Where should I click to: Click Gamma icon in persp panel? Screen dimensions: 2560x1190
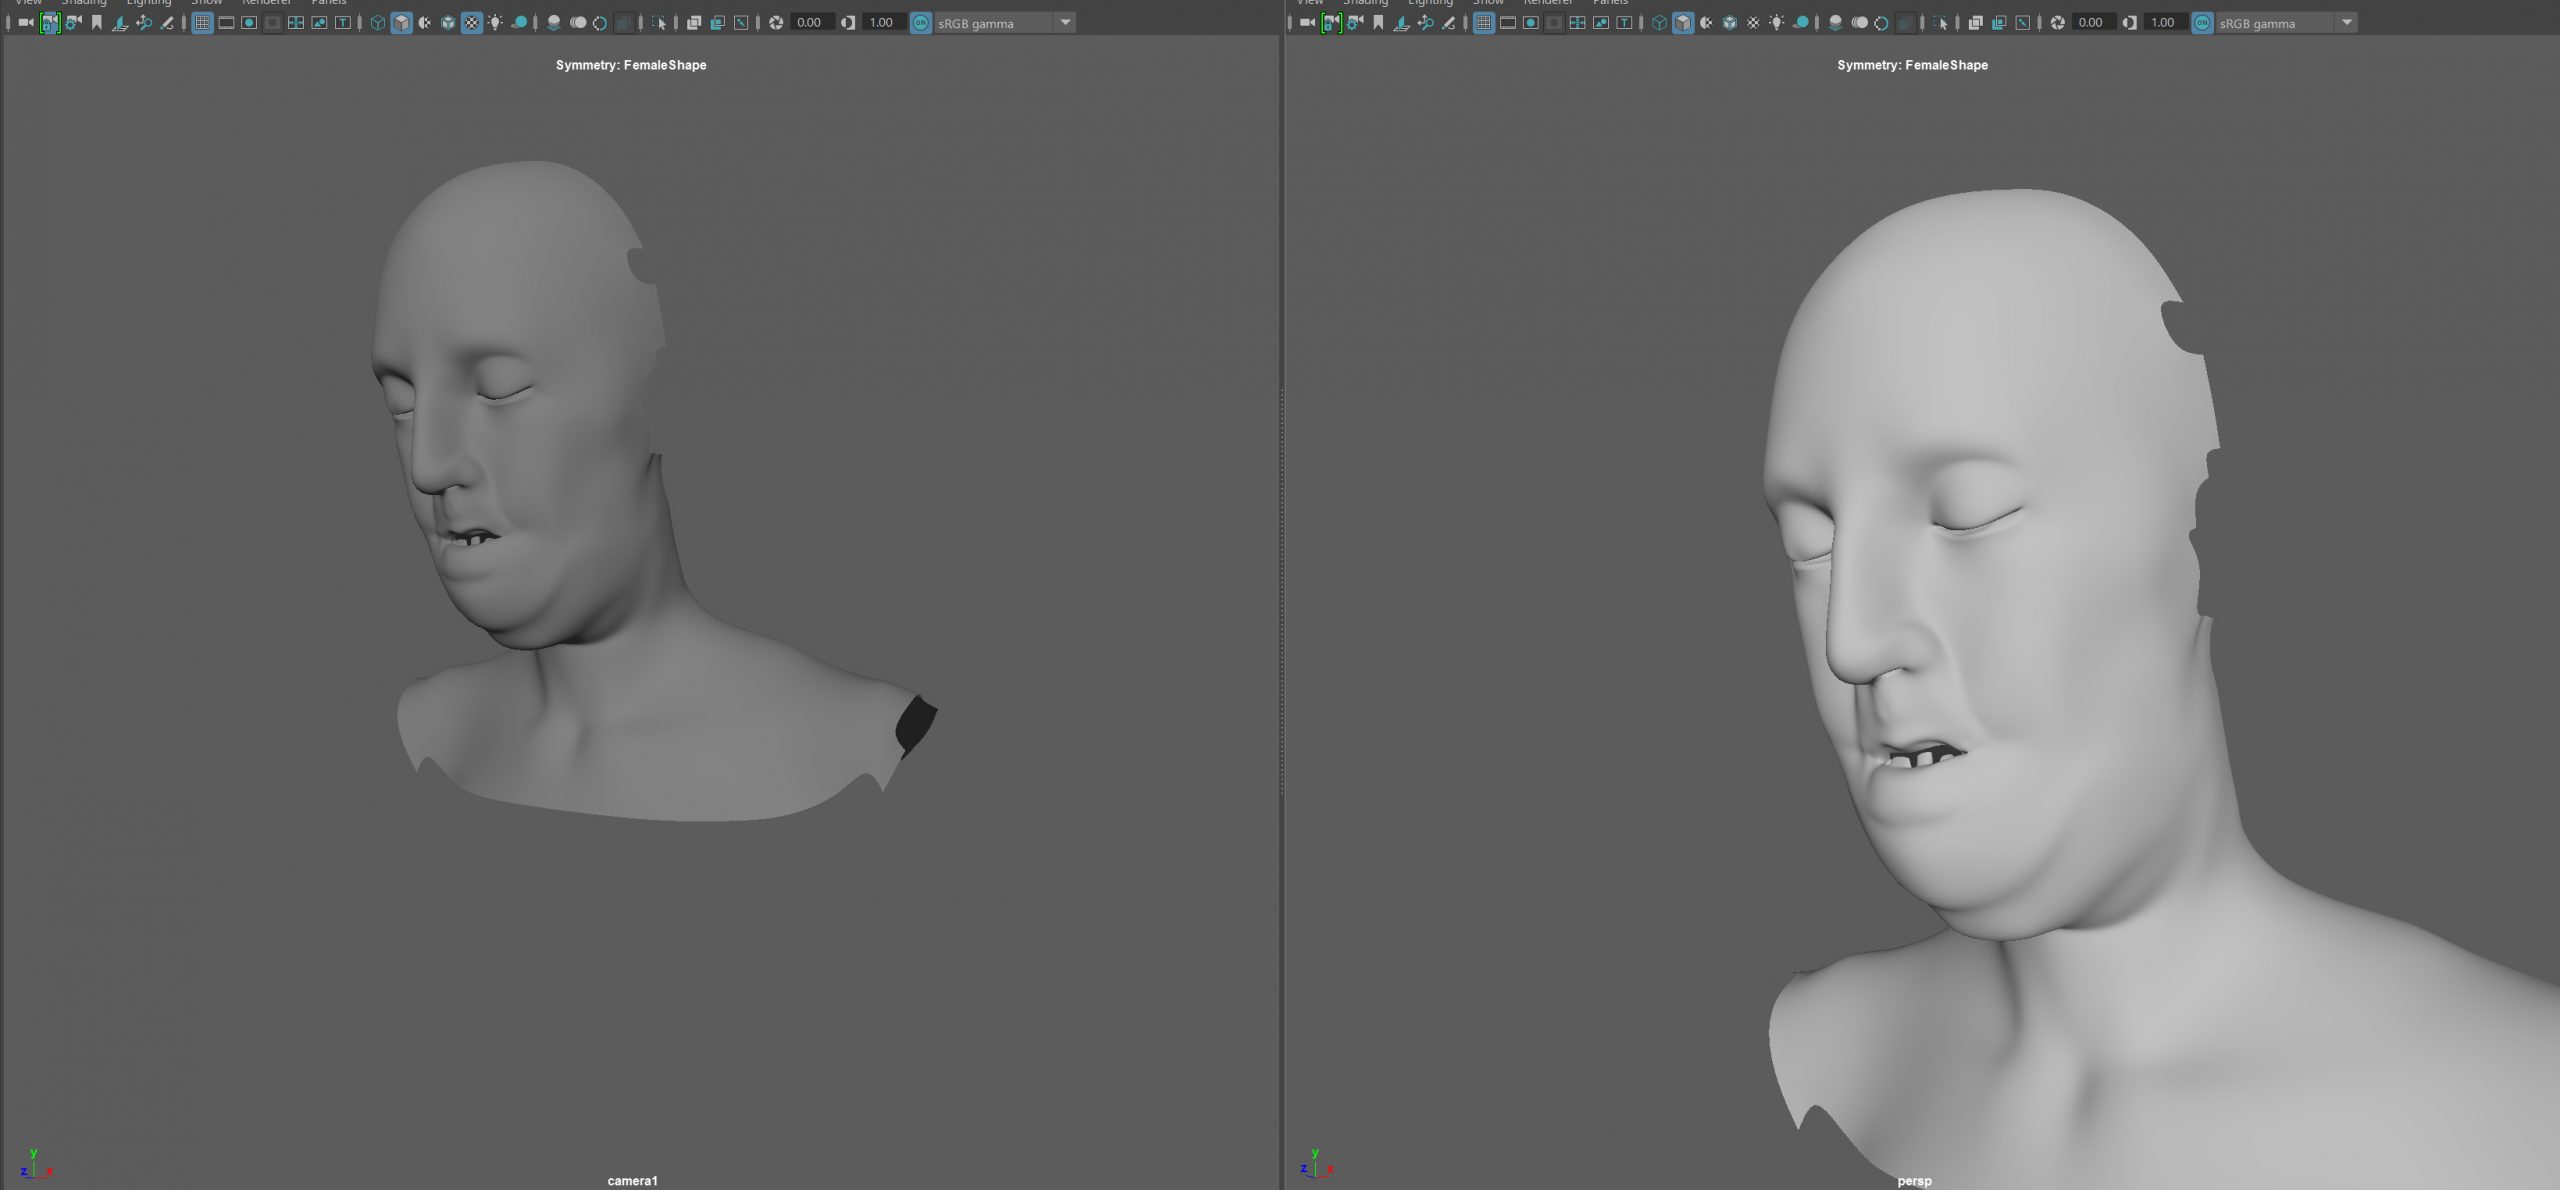point(2130,22)
